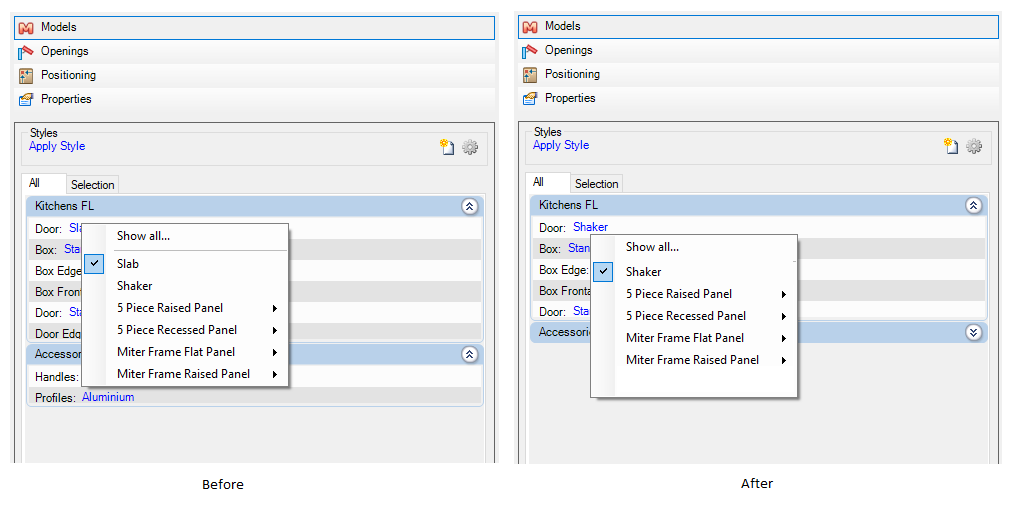Open Positioning section in Before panel
Viewport: 1014px width, 510px height.
(254, 76)
